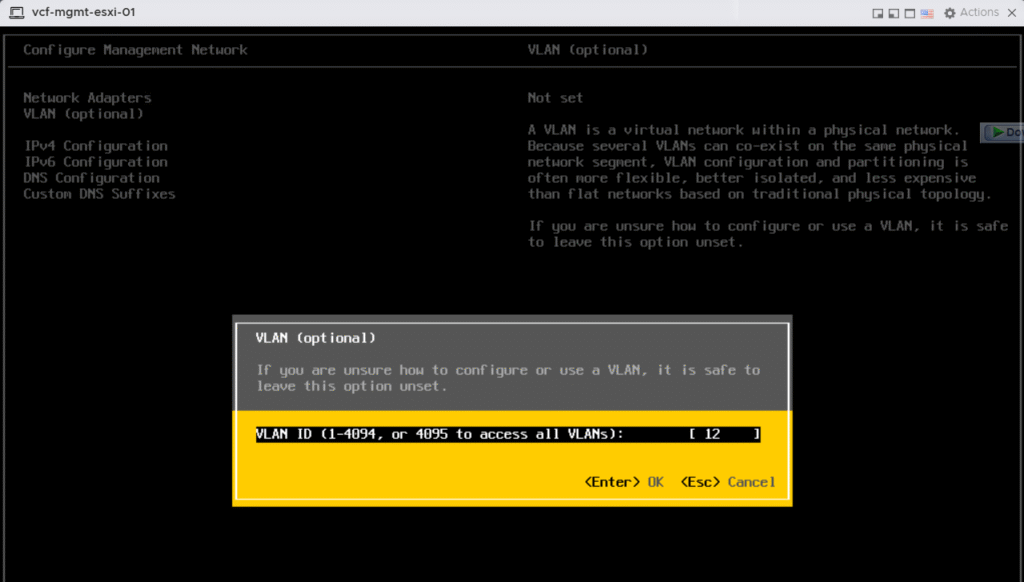Viewport: 1024px width, 582px height.
Task: Click the first console window-size icon
Action: (x=878, y=13)
